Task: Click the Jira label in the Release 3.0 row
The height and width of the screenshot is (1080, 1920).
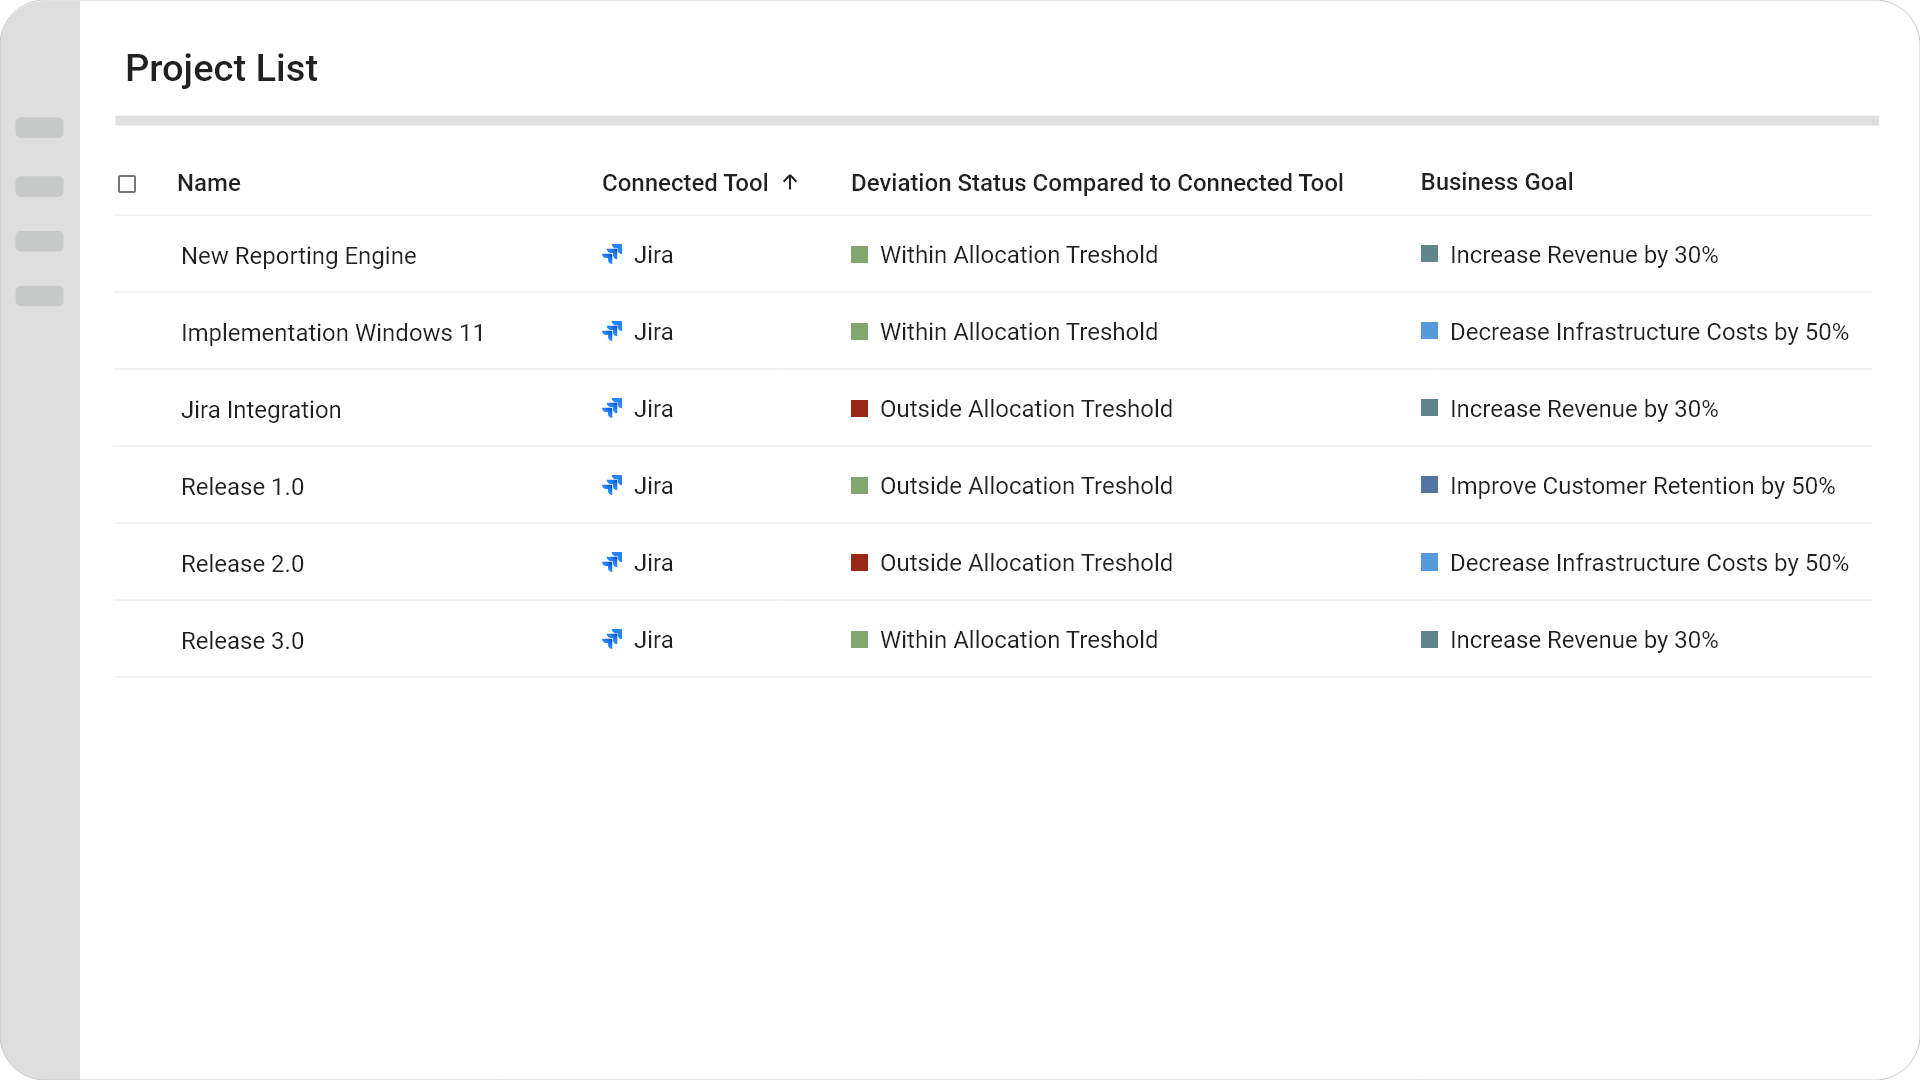Action: click(653, 640)
